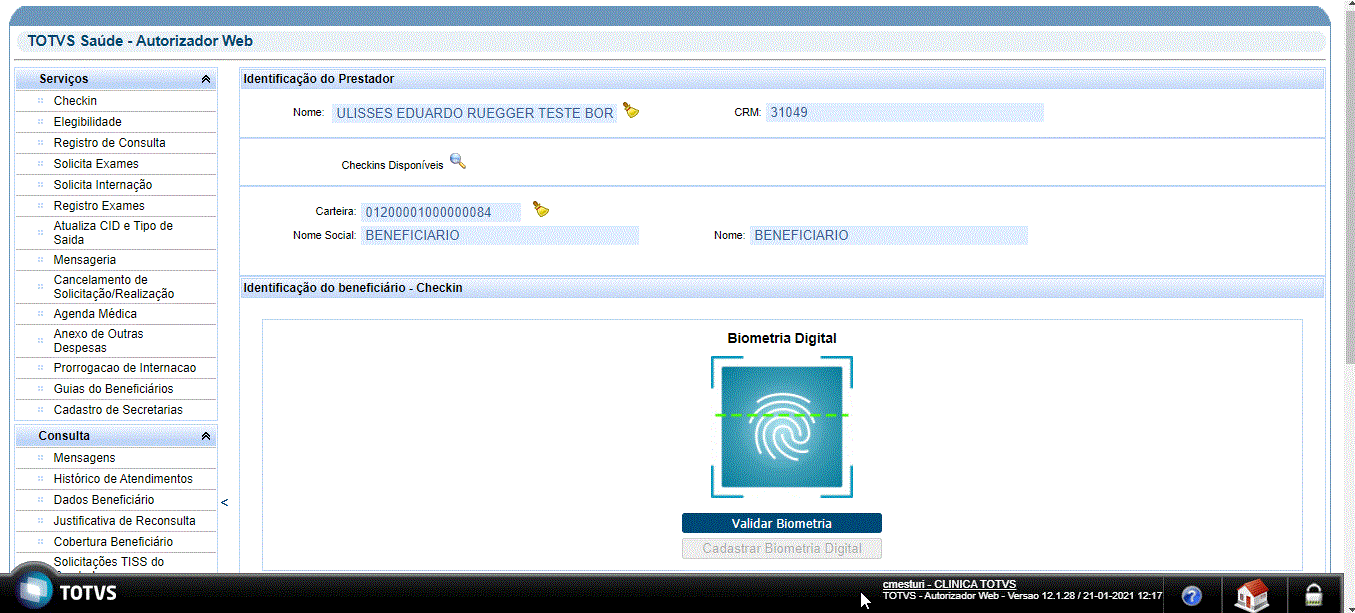1355x613 pixels.
Task: Open Mensageria menu item
Action: click(85, 260)
